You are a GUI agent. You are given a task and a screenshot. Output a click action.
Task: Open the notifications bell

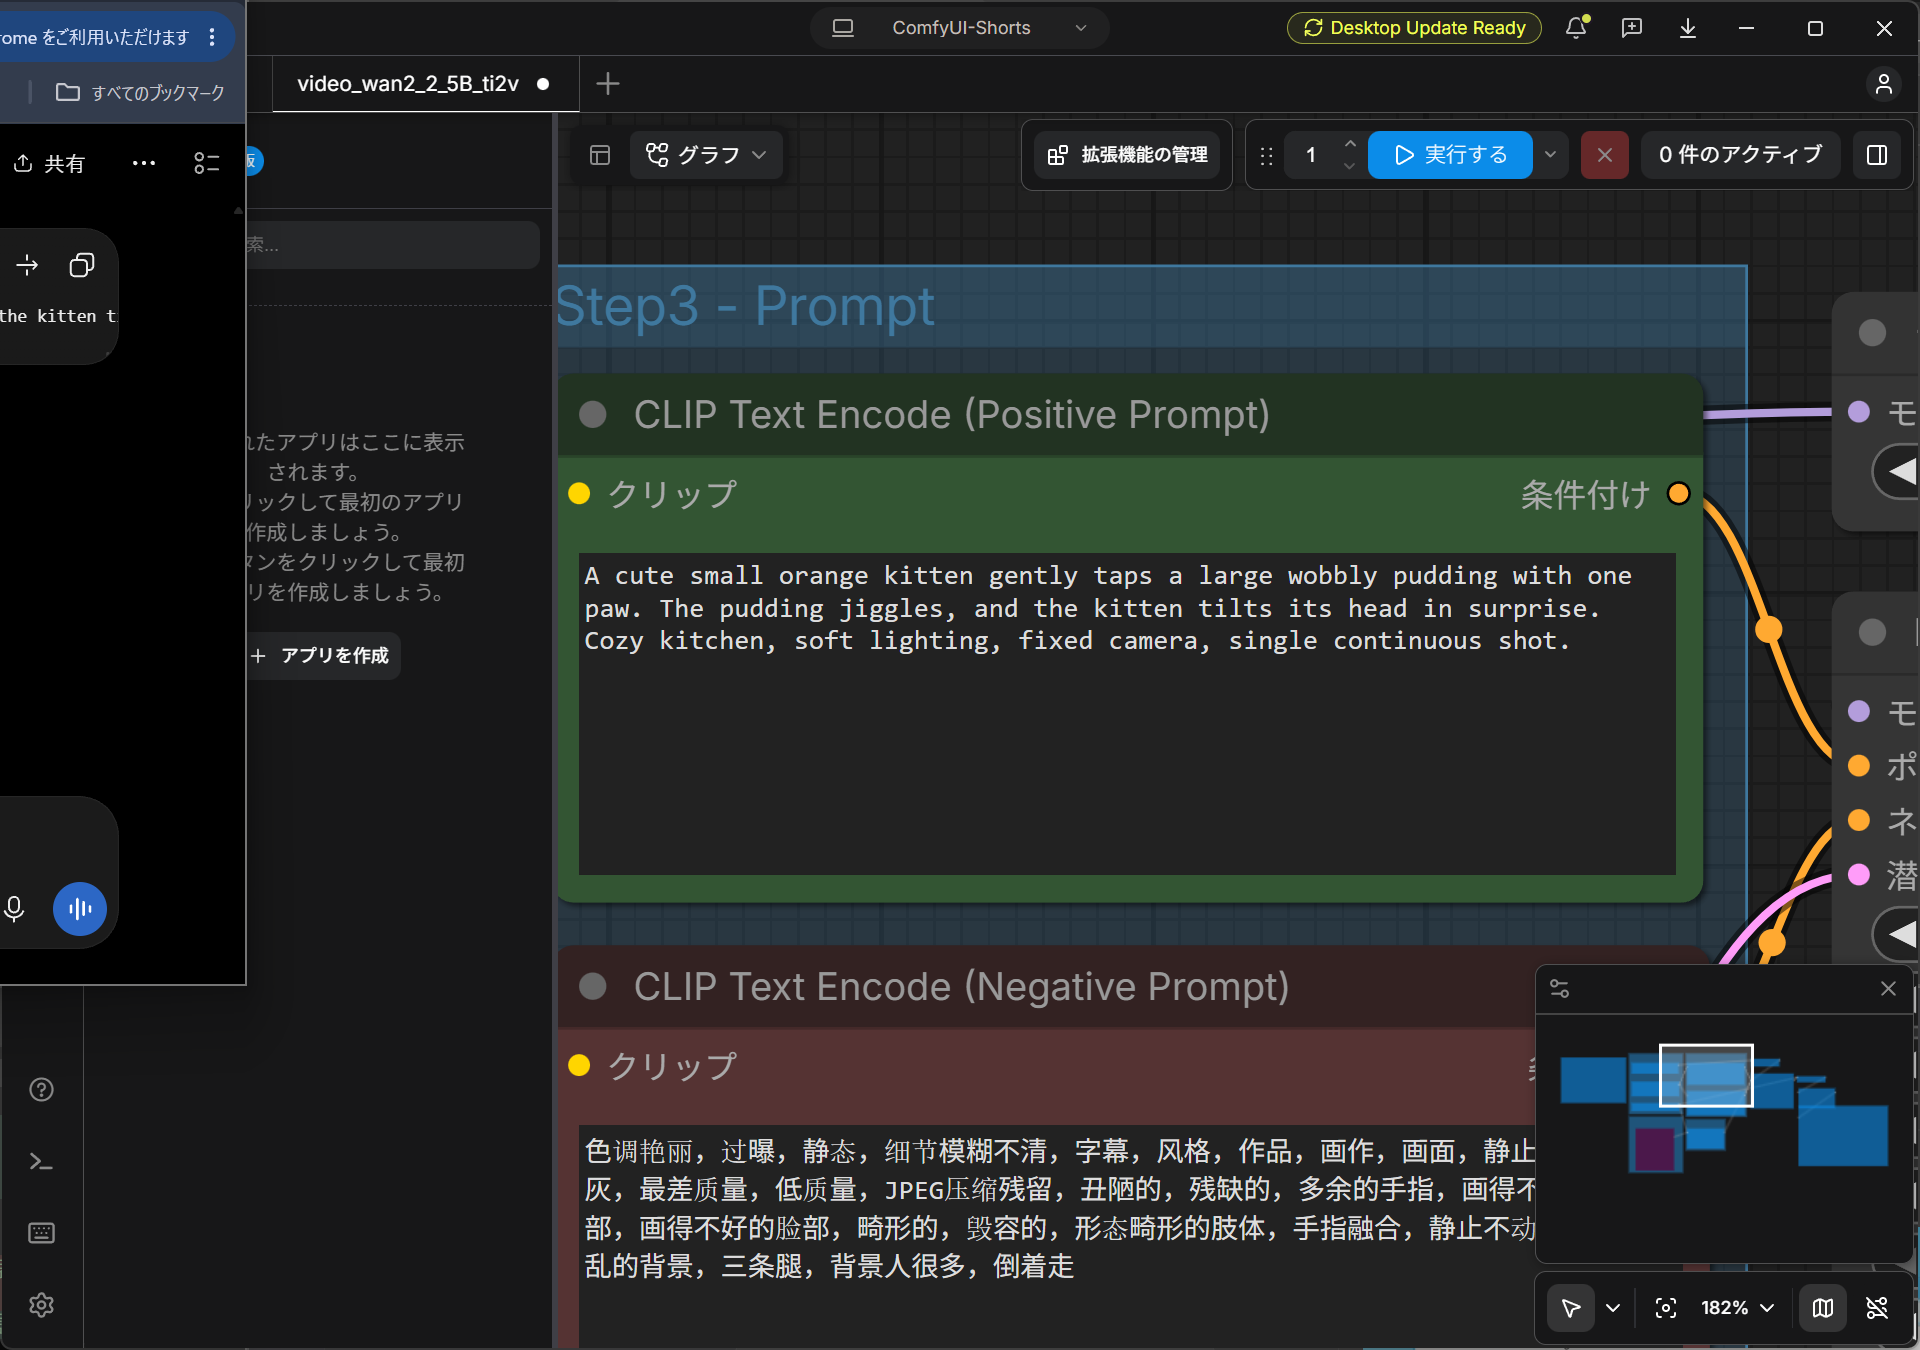1576,28
